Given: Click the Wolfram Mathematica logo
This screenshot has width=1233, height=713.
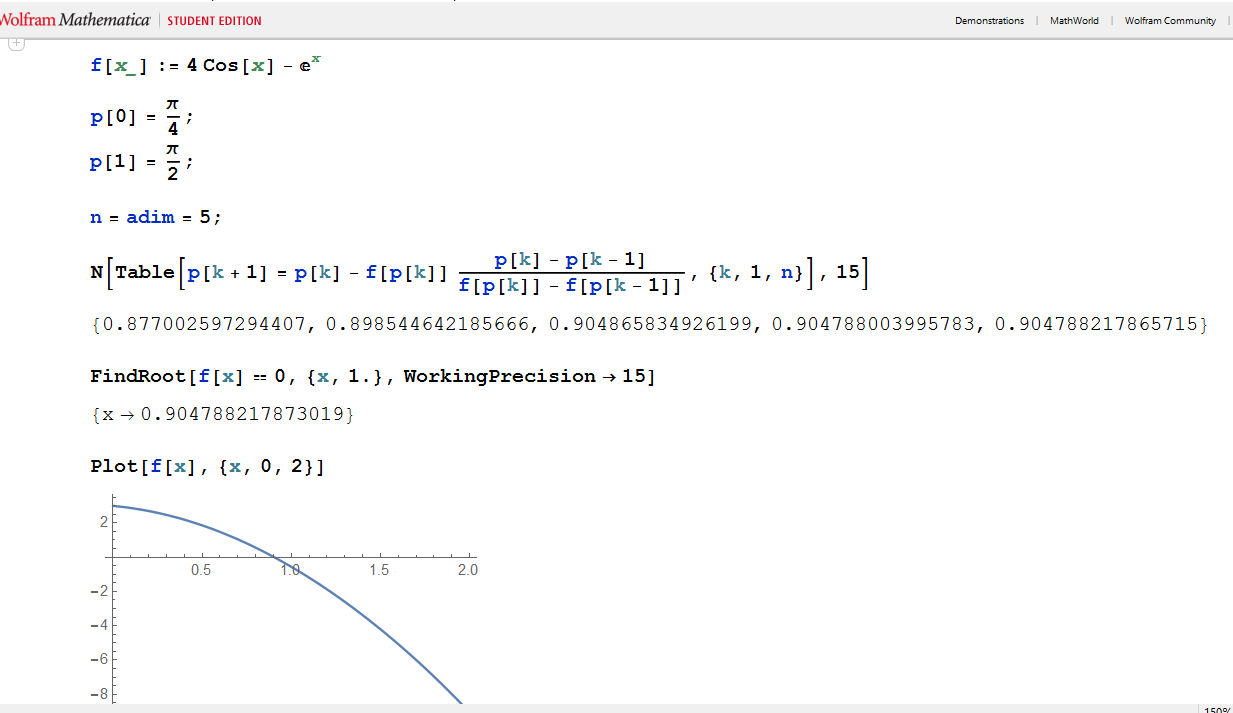Looking at the screenshot, I should tap(75, 20).
